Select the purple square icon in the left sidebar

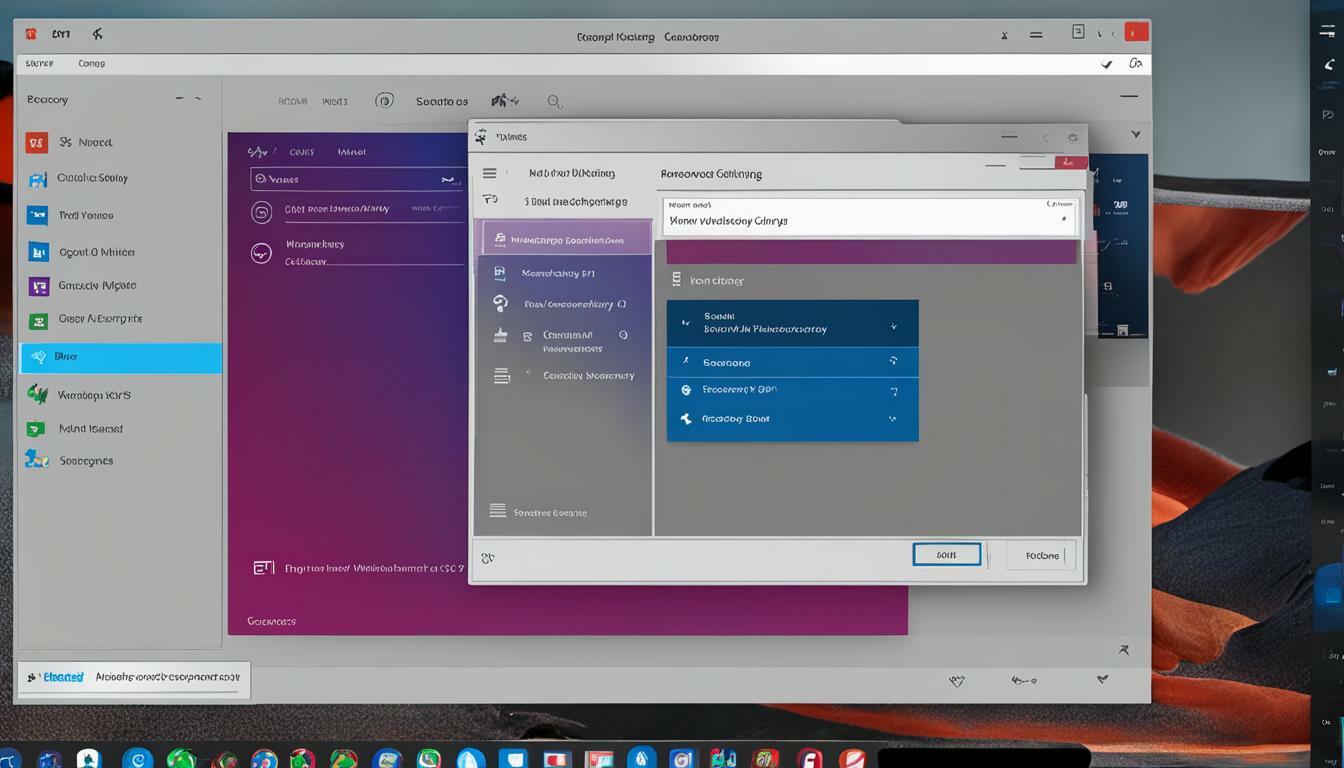(38, 286)
